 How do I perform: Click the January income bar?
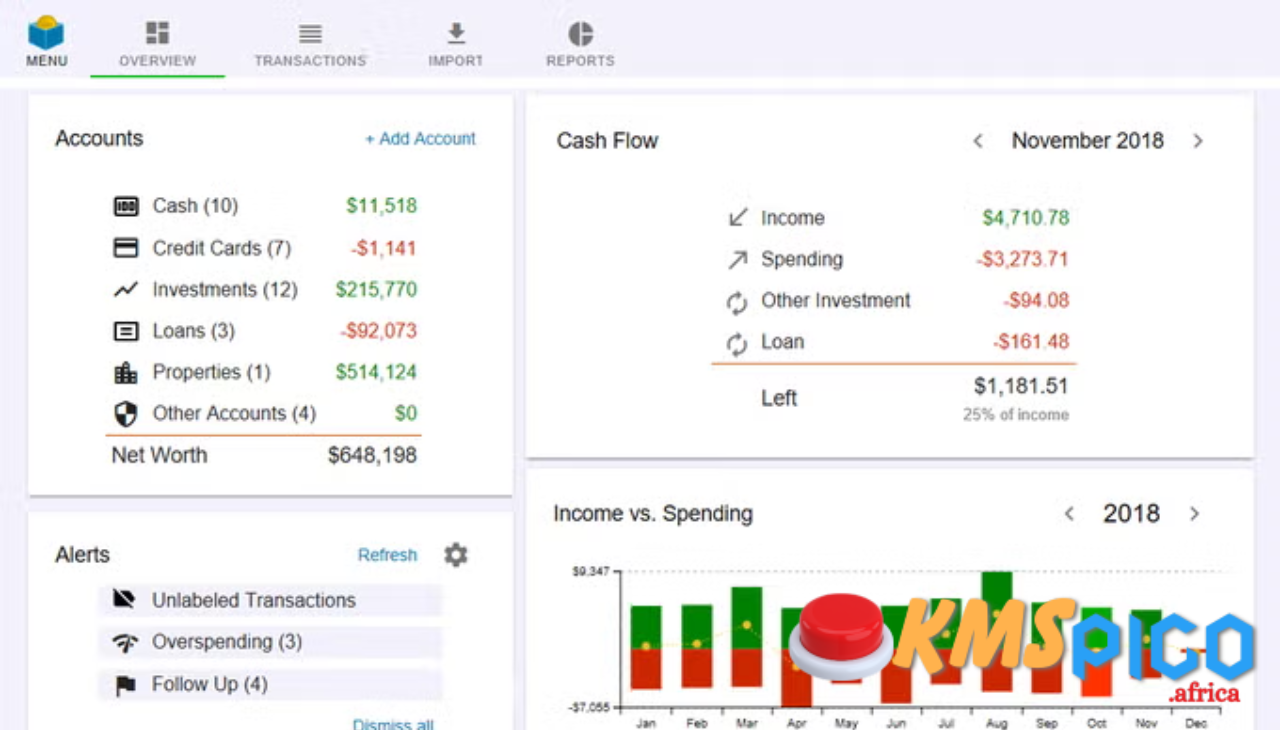click(646, 627)
